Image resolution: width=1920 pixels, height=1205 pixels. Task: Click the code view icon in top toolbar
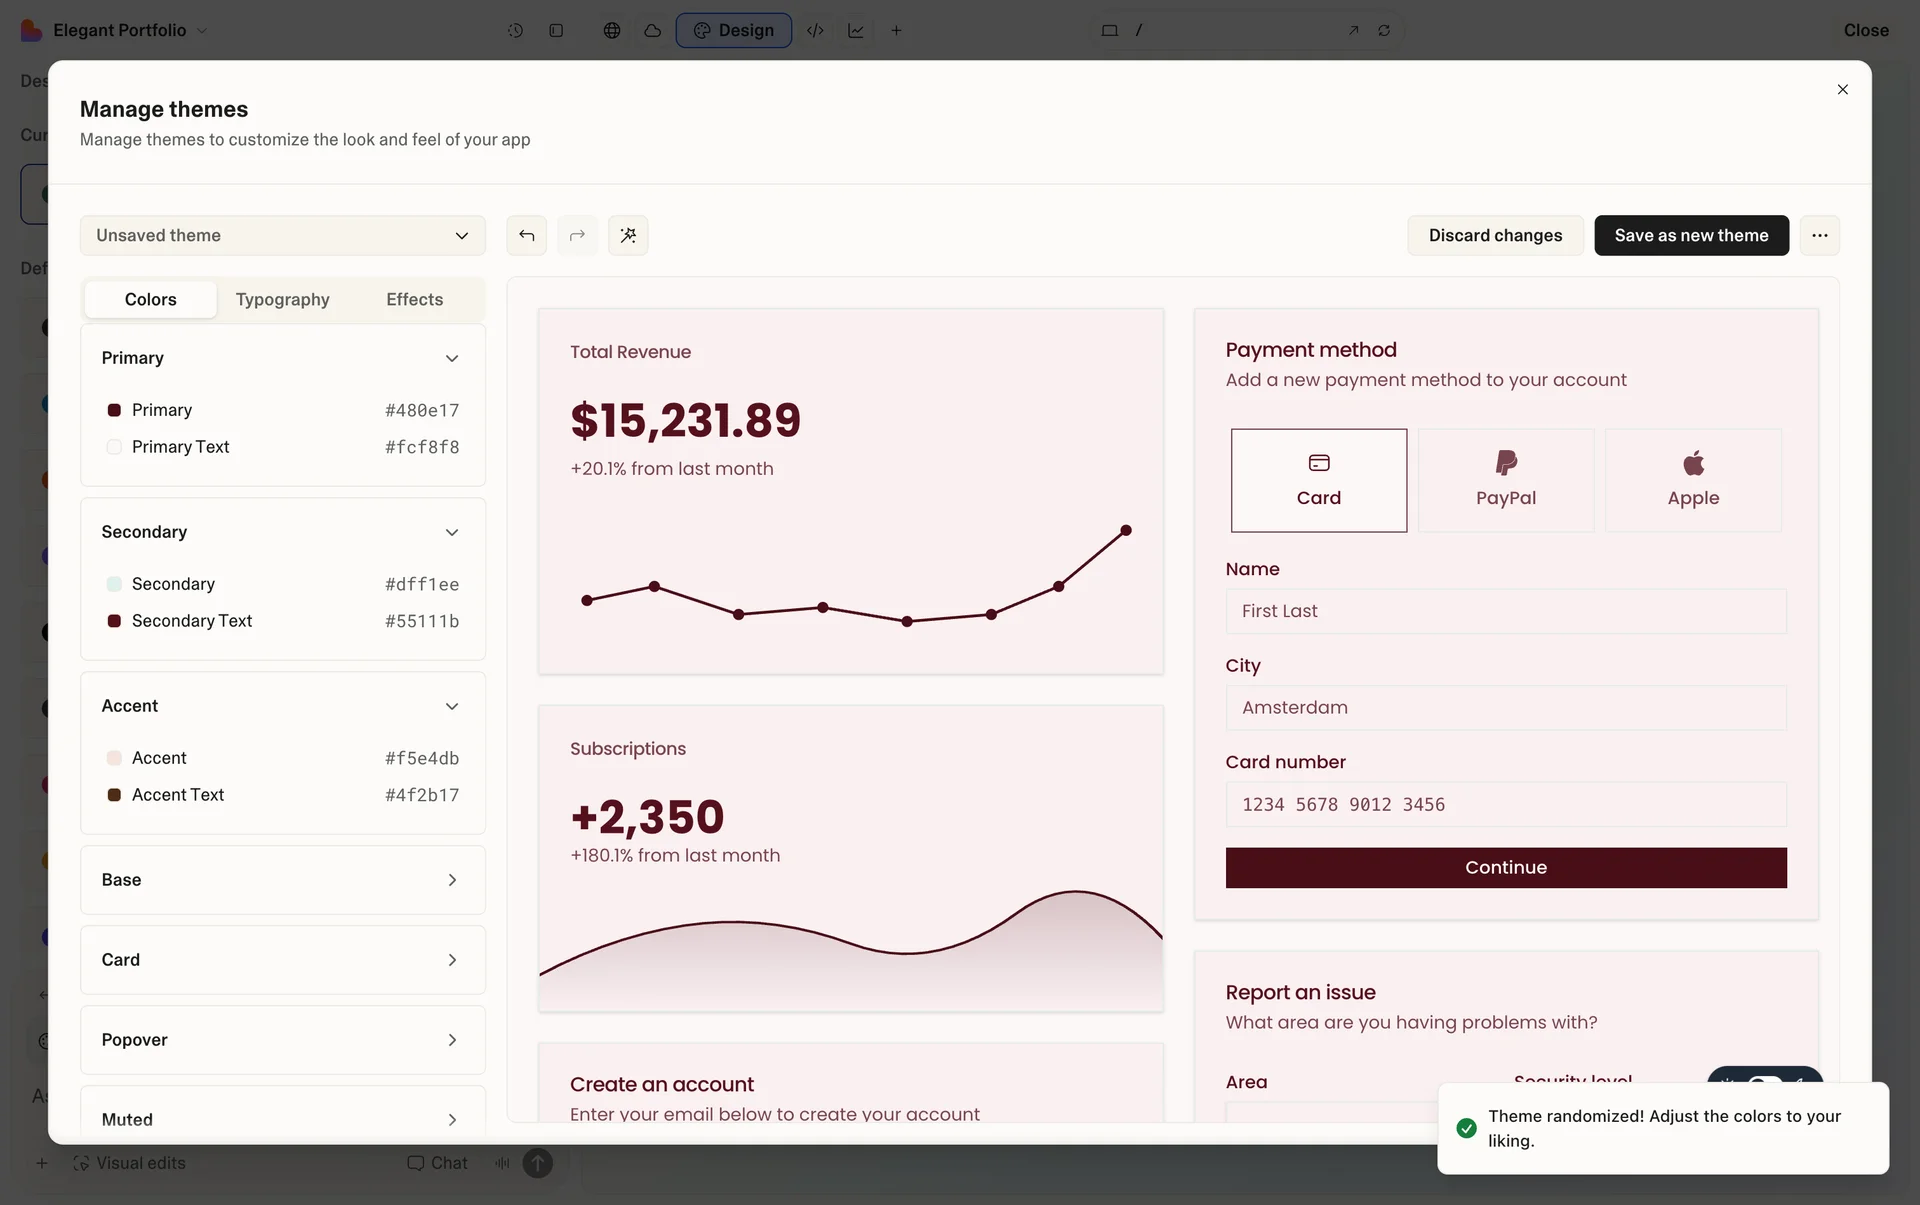tap(815, 30)
